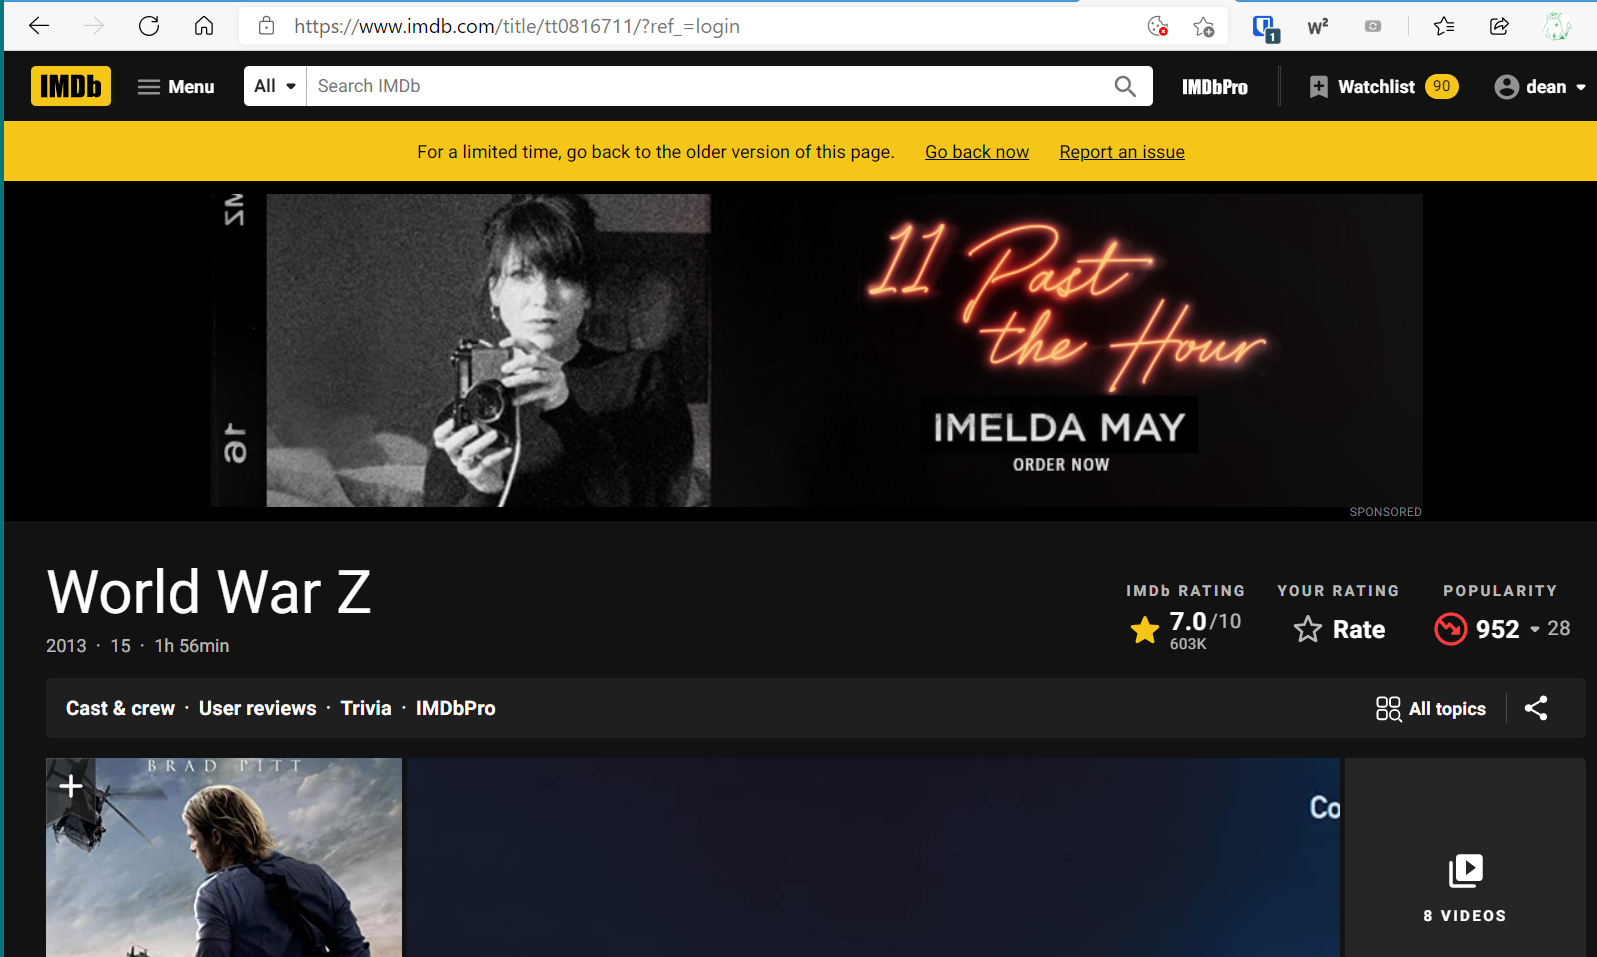Open the Watchlist with 90 items

click(1383, 87)
